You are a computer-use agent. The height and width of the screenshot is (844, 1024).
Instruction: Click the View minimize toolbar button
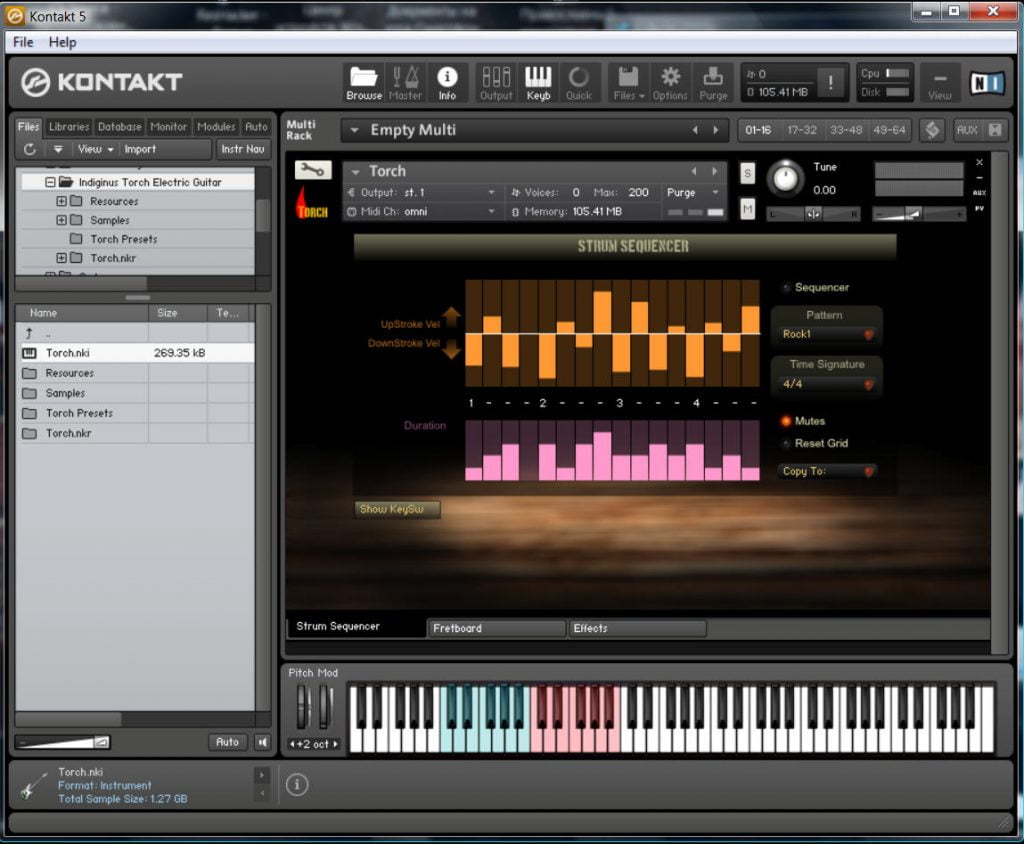(x=940, y=83)
